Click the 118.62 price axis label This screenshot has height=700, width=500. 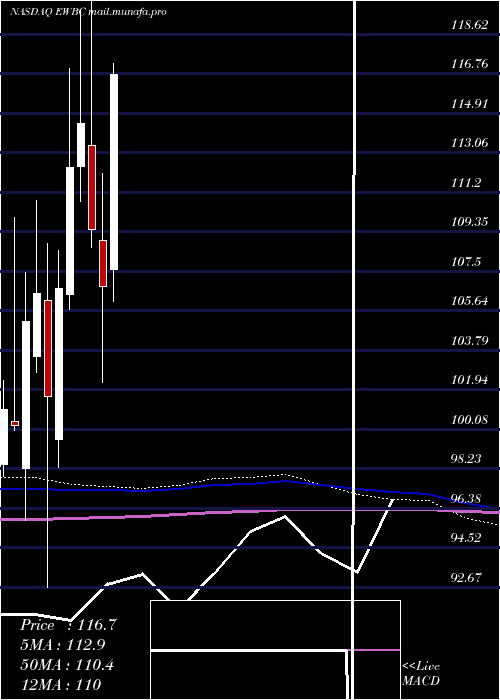[x=470, y=25]
